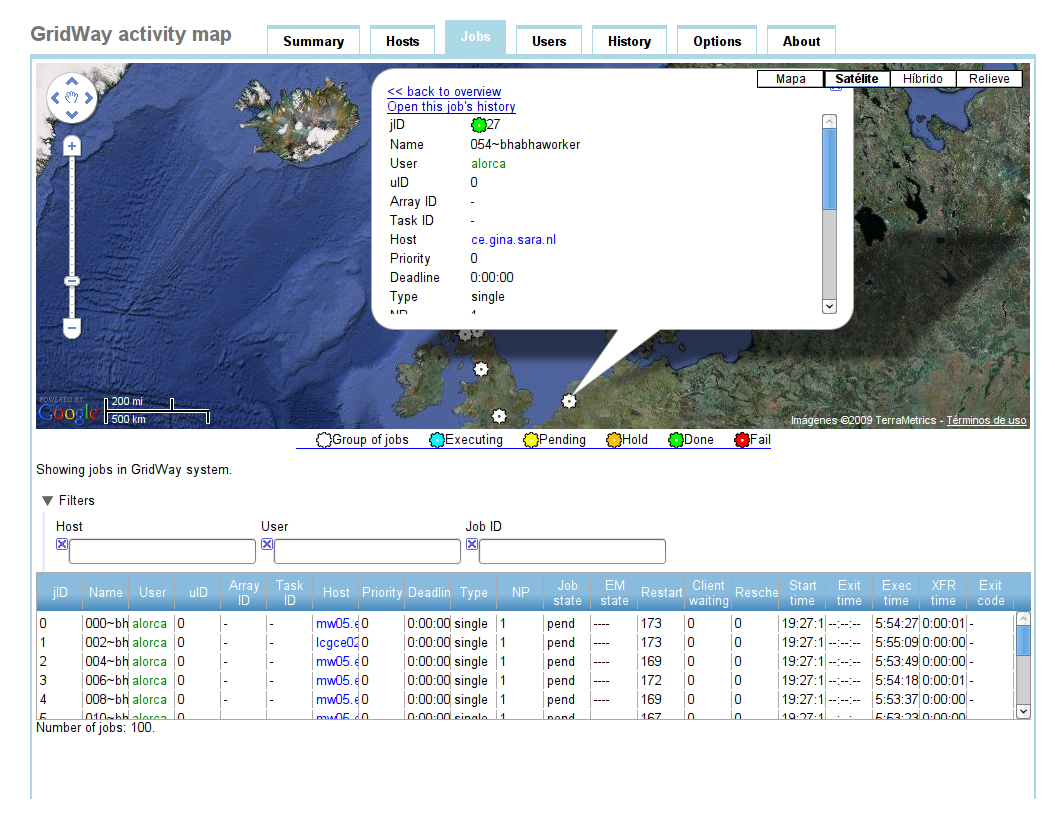This screenshot has width=1055, height=821.
Task: Open the History tab
Action: click(x=629, y=41)
